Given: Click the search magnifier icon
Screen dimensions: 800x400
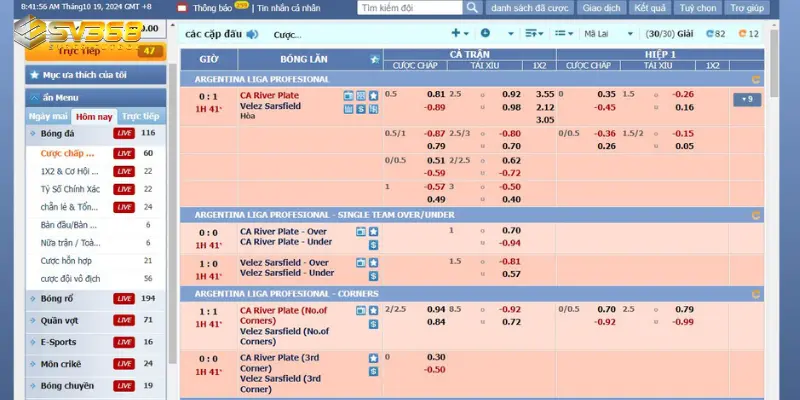Looking at the screenshot, I should coord(474,8).
